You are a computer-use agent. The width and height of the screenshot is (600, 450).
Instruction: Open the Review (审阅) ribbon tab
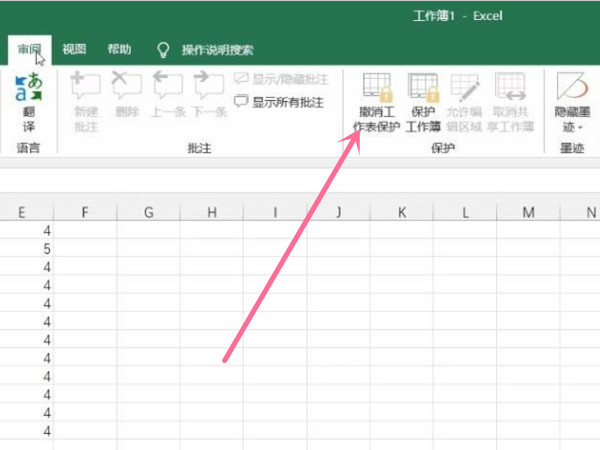tap(29, 49)
